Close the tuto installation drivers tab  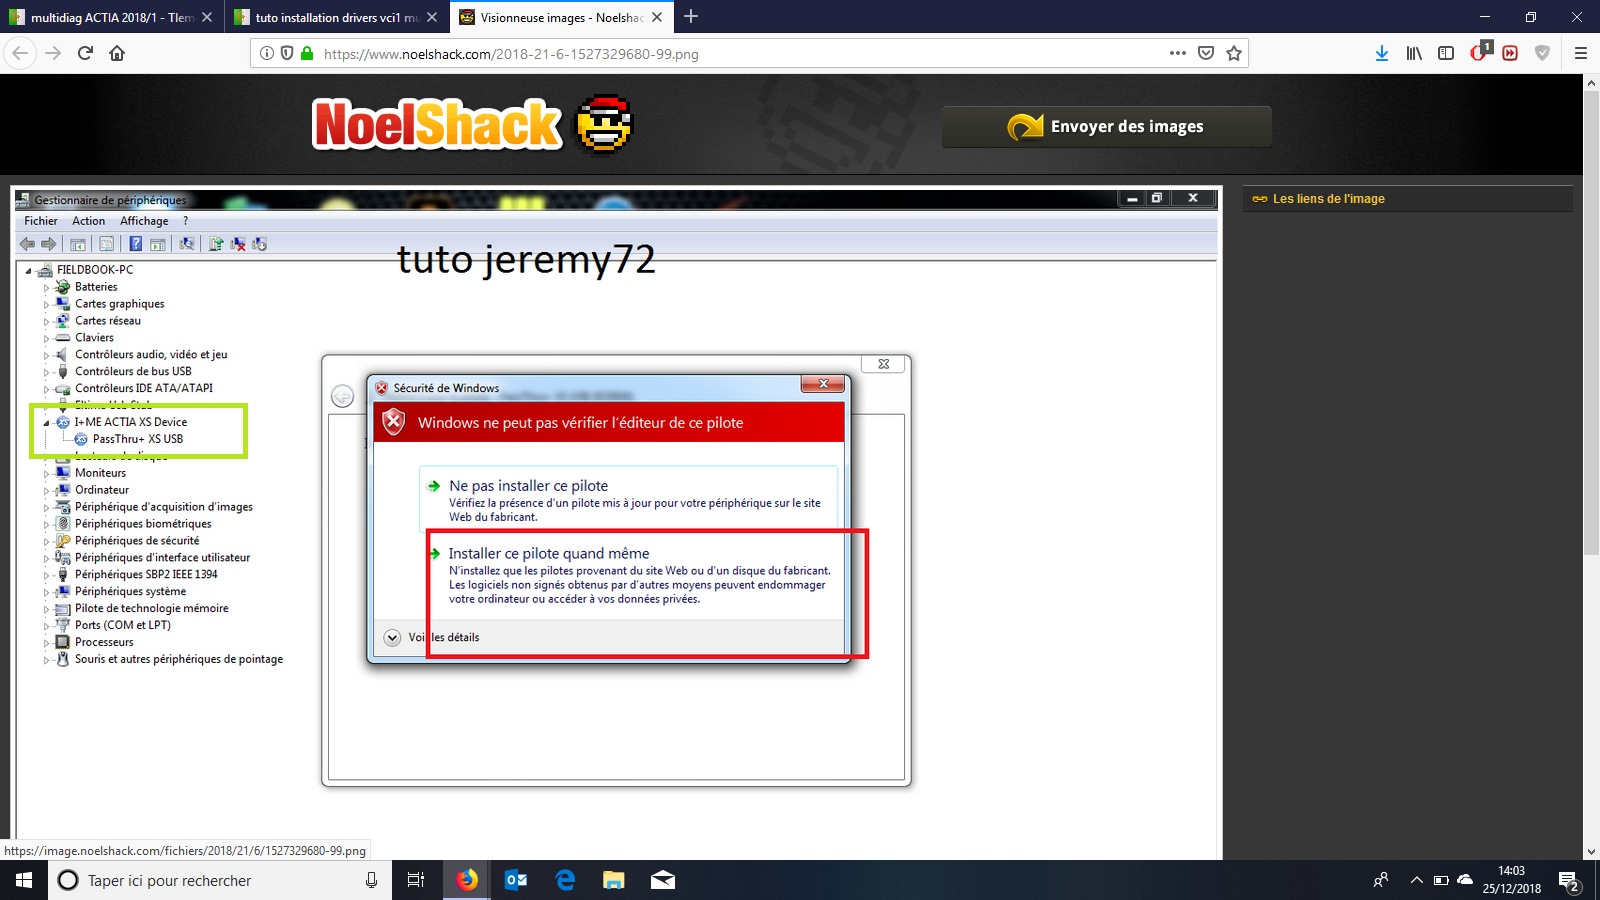(x=432, y=17)
